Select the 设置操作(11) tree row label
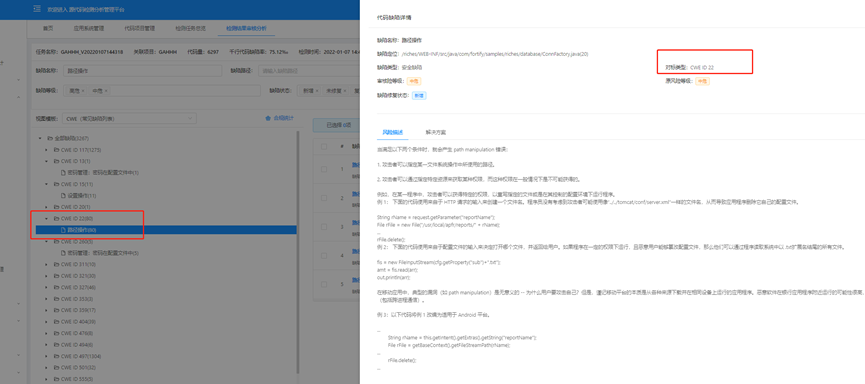Screen dimensions: 865x384 [82, 195]
